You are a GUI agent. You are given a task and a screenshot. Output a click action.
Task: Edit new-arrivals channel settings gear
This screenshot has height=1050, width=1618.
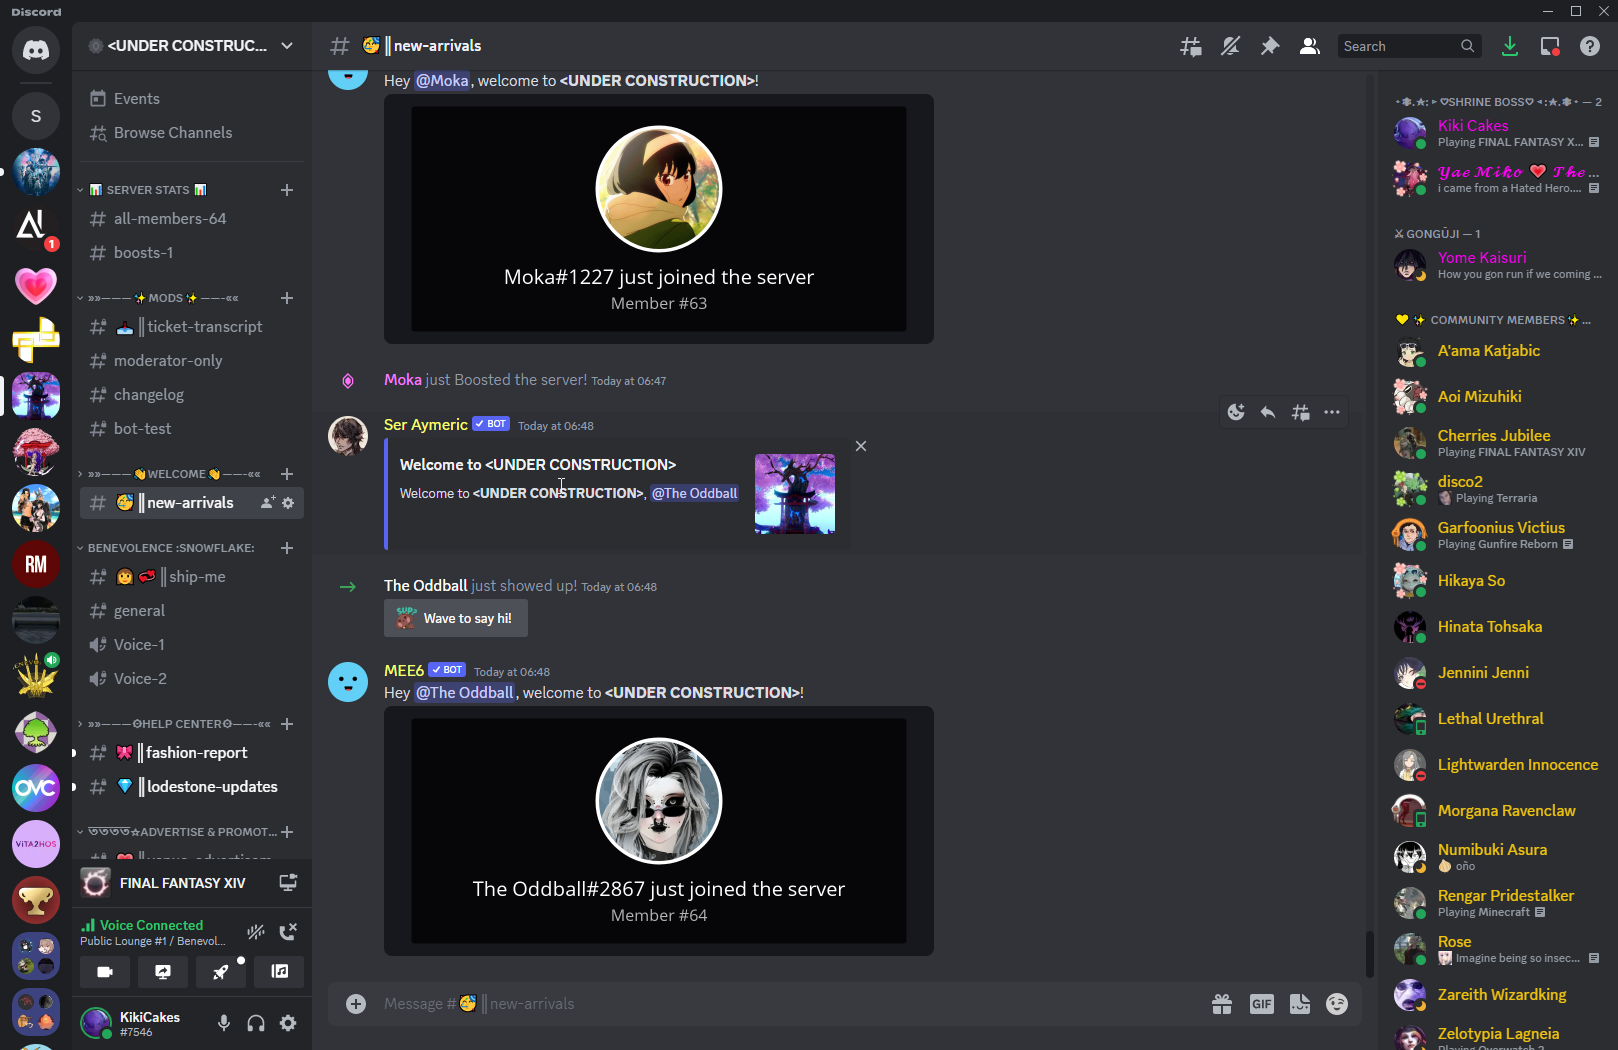click(x=288, y=503)
